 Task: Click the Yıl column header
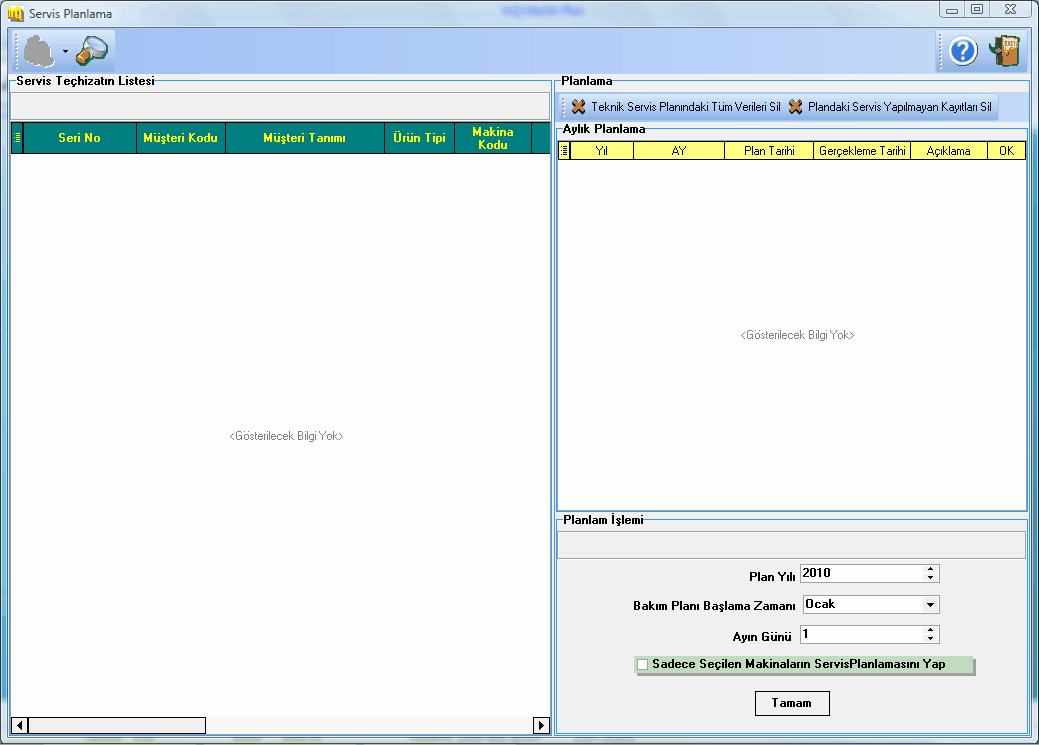click(x=602, y=151)
